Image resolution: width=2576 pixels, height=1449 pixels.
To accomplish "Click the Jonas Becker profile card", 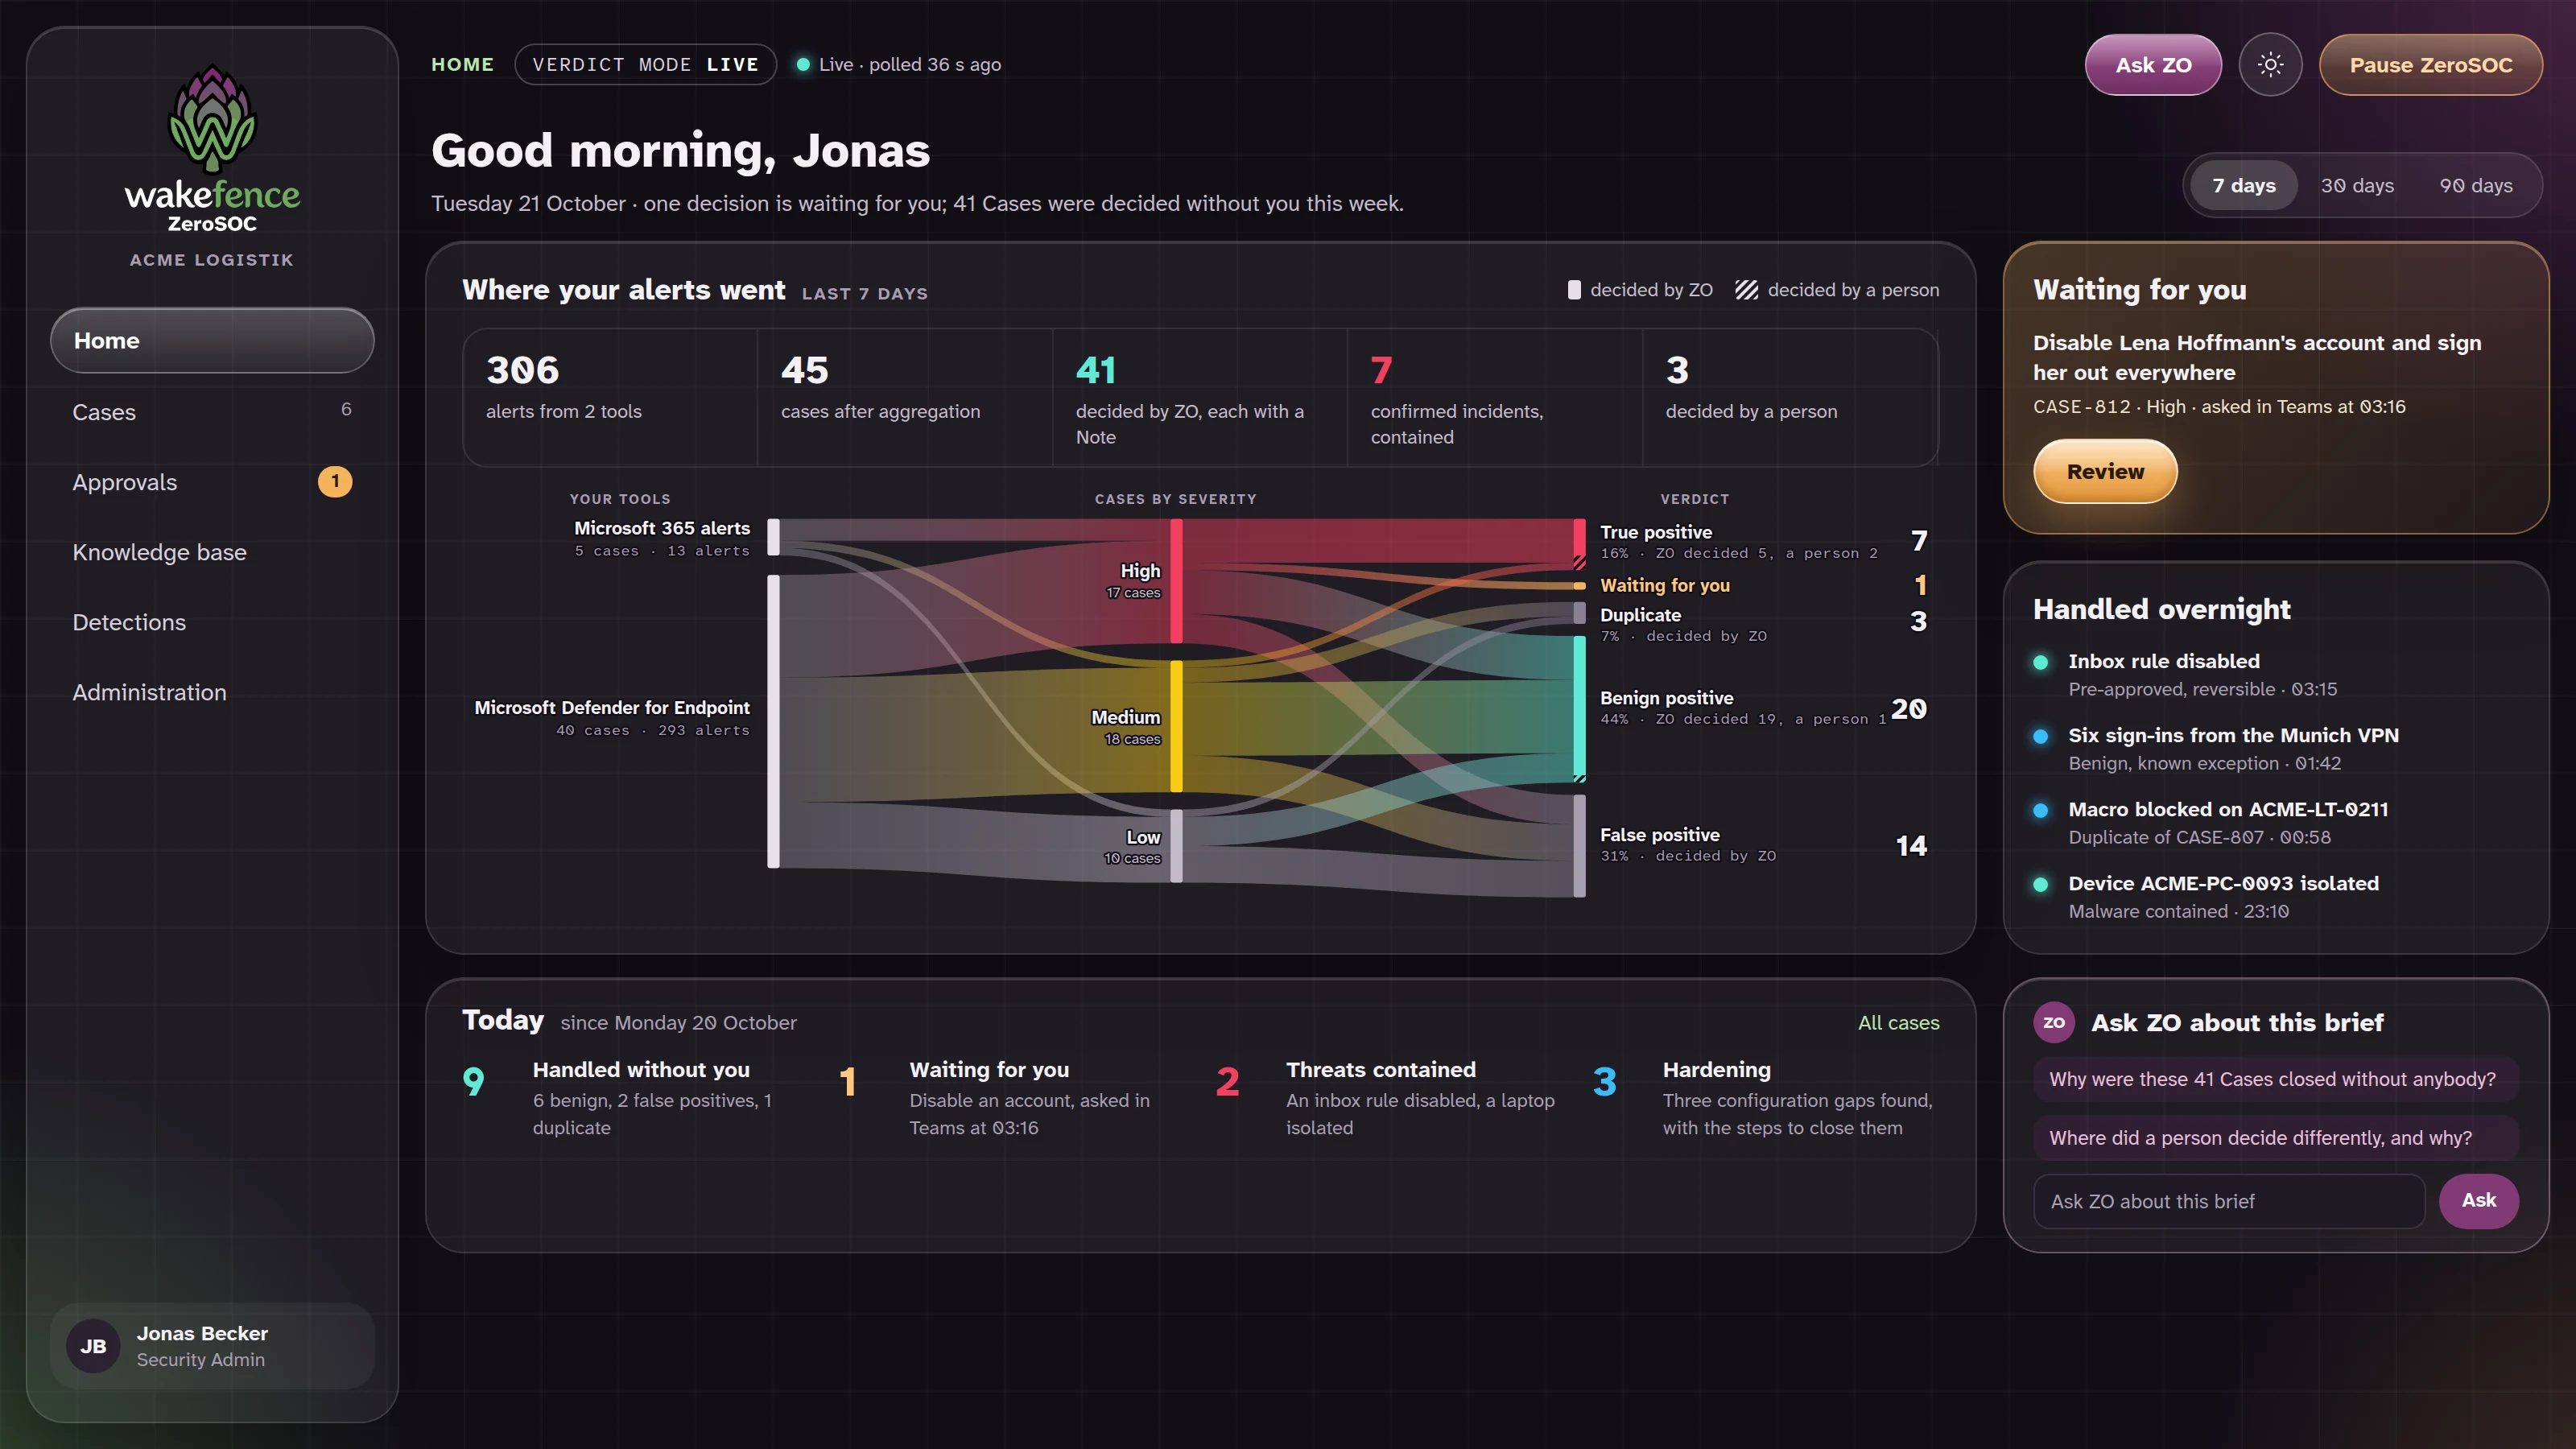I will [212, 1345].
